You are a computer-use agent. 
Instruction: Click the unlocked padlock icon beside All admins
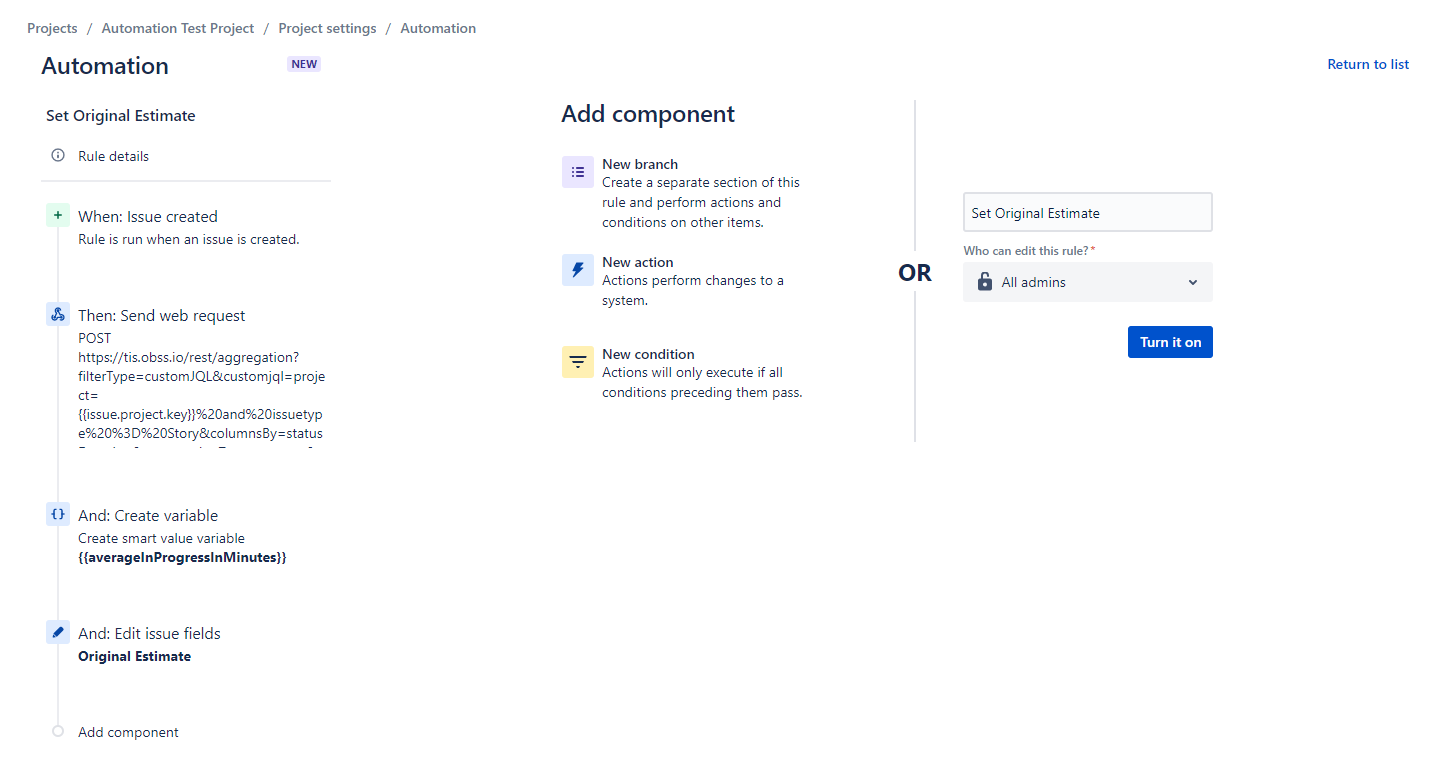tap(985, 282)
